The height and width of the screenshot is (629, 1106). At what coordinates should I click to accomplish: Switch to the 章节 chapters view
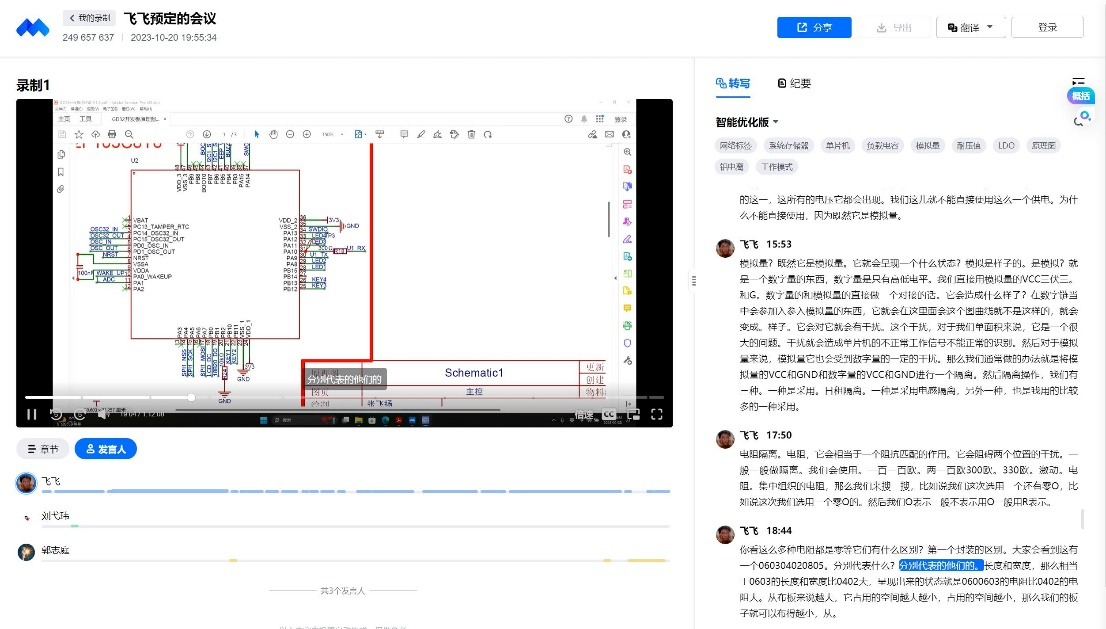point(43,450)
